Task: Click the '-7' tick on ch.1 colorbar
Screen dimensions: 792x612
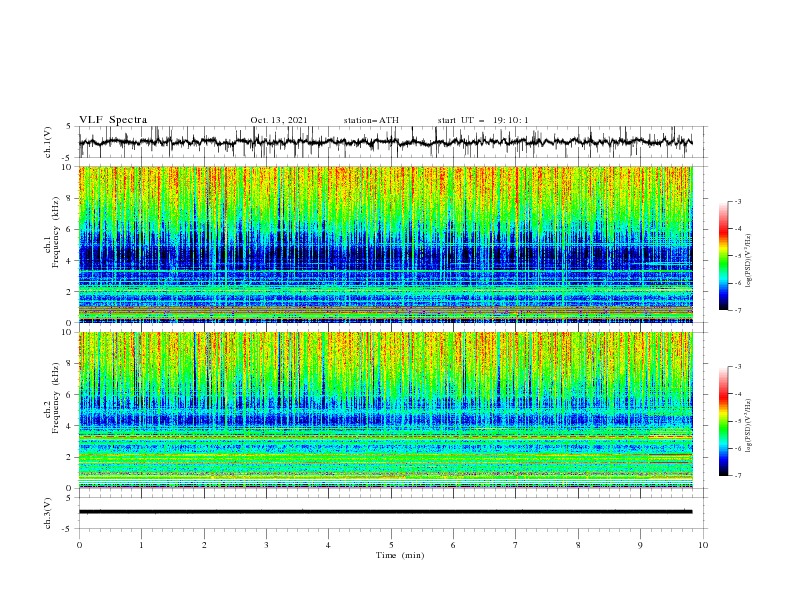Action: click(738, 310)
